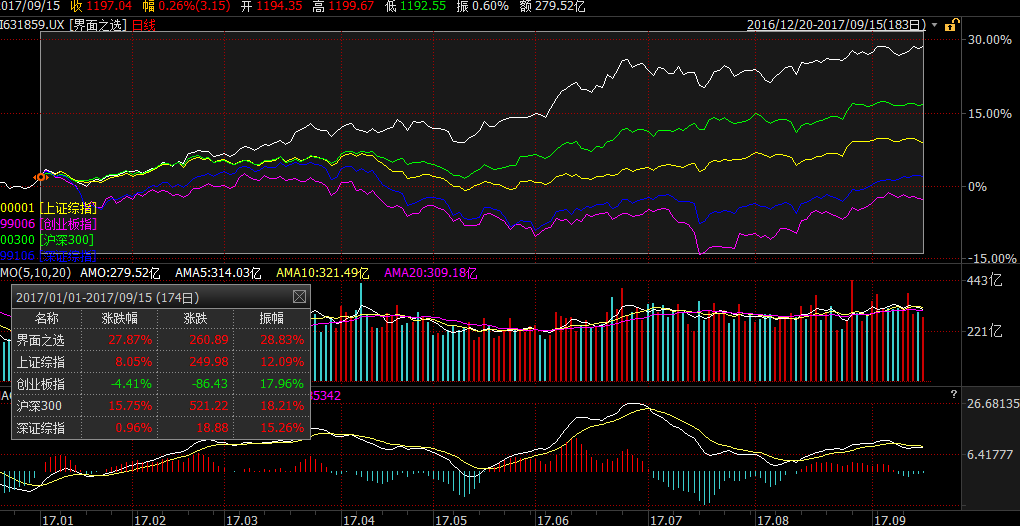Select the 界面之选 row name in table
Viewport: 1020px width, 526px height.
click(41, 340)
